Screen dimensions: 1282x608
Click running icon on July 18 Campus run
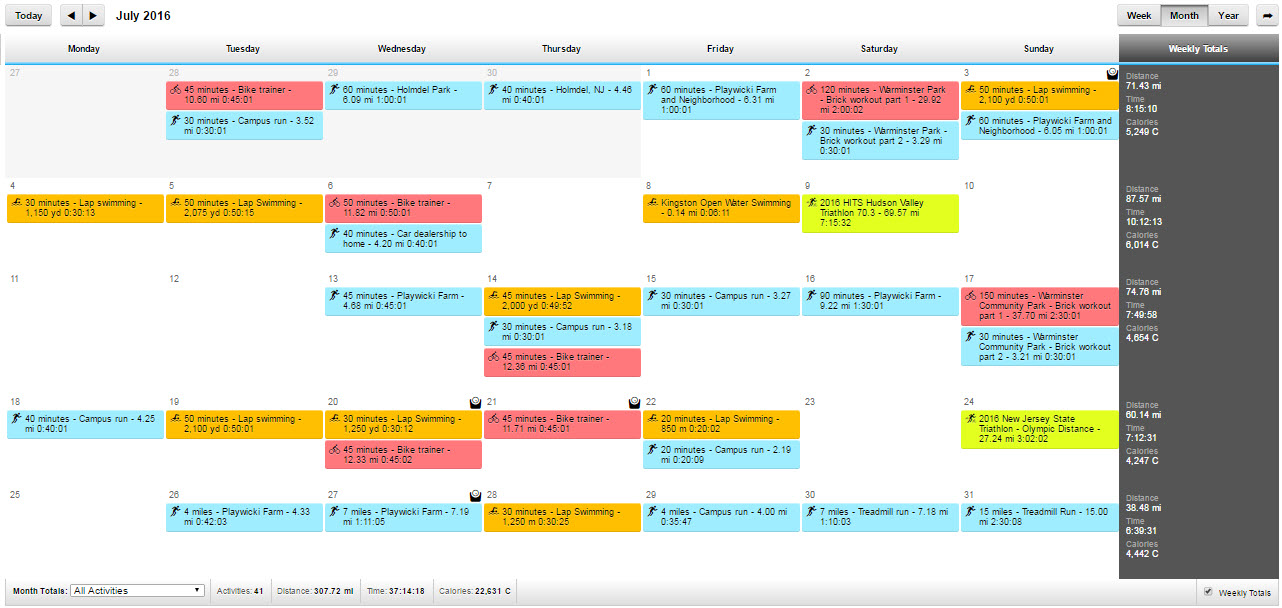[17, 418]
